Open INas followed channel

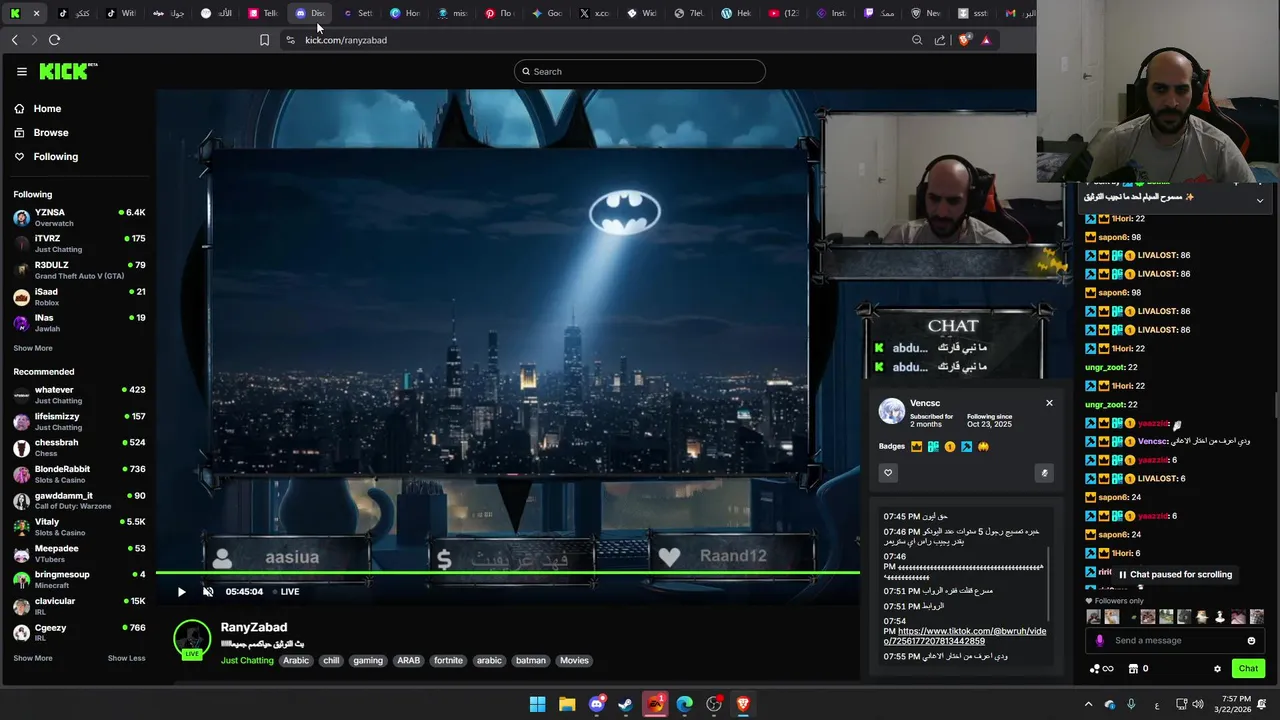tap(79, 322)
